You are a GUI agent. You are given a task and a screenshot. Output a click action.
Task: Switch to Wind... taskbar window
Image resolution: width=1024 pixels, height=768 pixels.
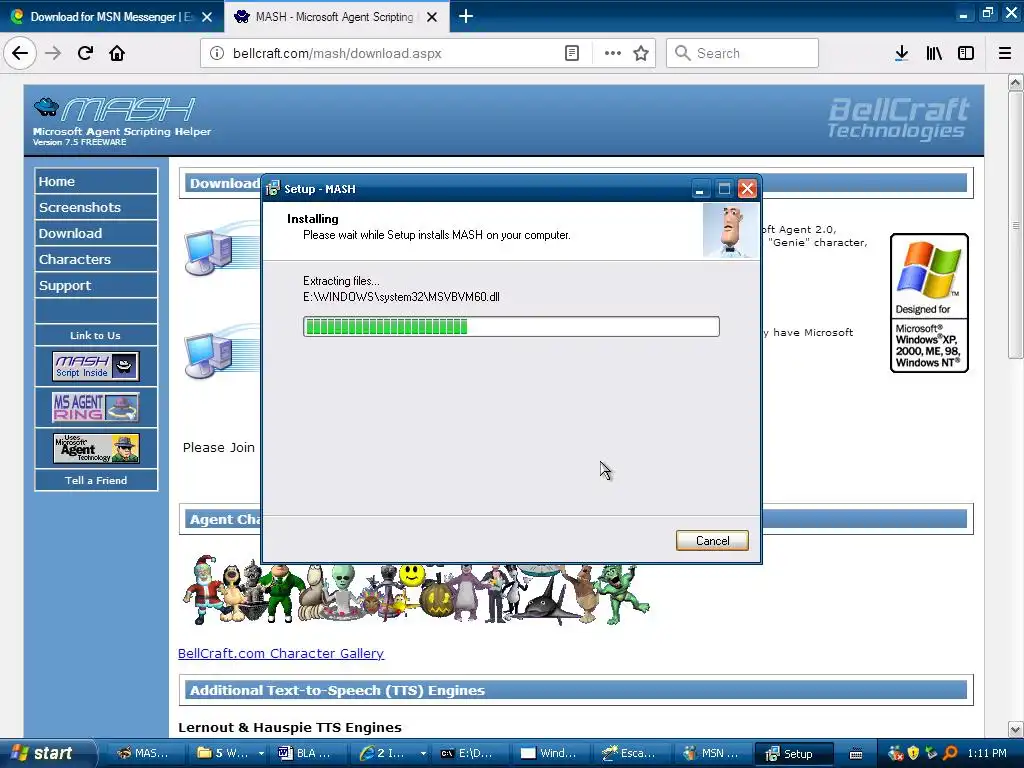[549, 753]
